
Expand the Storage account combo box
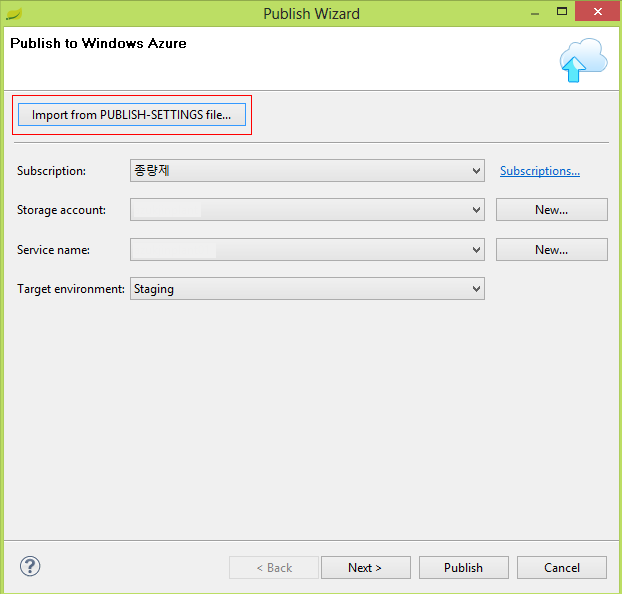[x=307, y=210]
